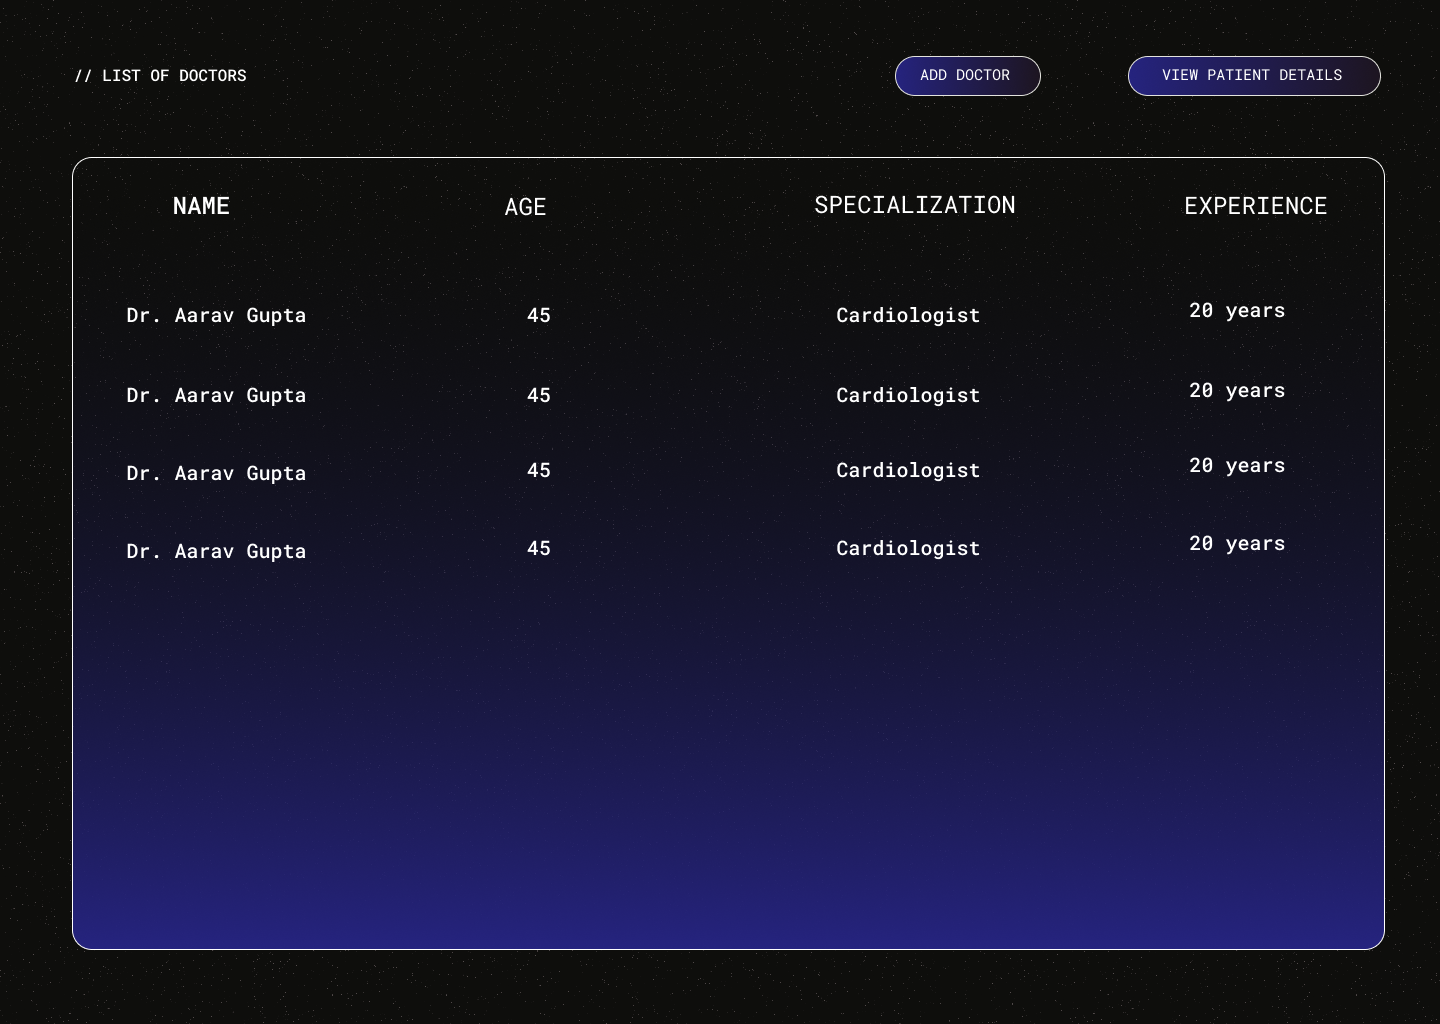Select the Name column header
The height and width of the screenshot is (1024, 1440).
[201, 206]
